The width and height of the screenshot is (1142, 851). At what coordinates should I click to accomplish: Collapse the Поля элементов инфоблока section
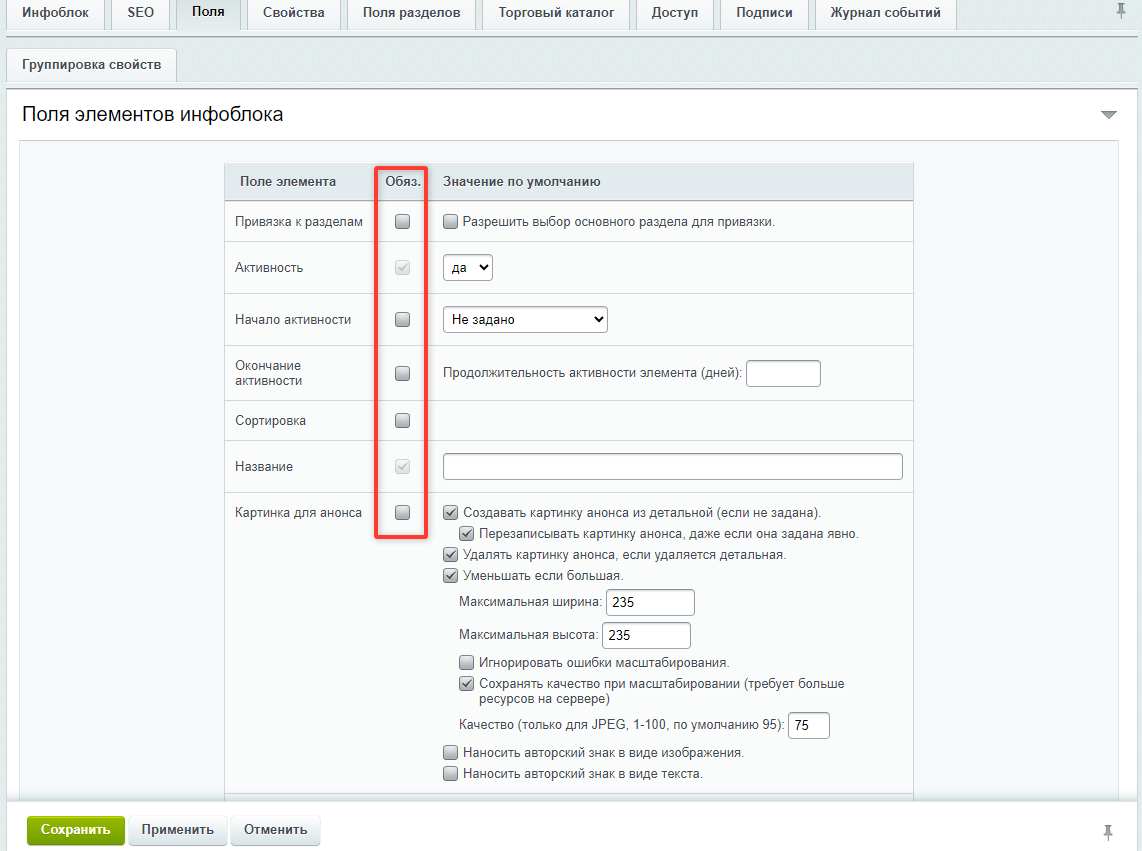coord(1108,114)
